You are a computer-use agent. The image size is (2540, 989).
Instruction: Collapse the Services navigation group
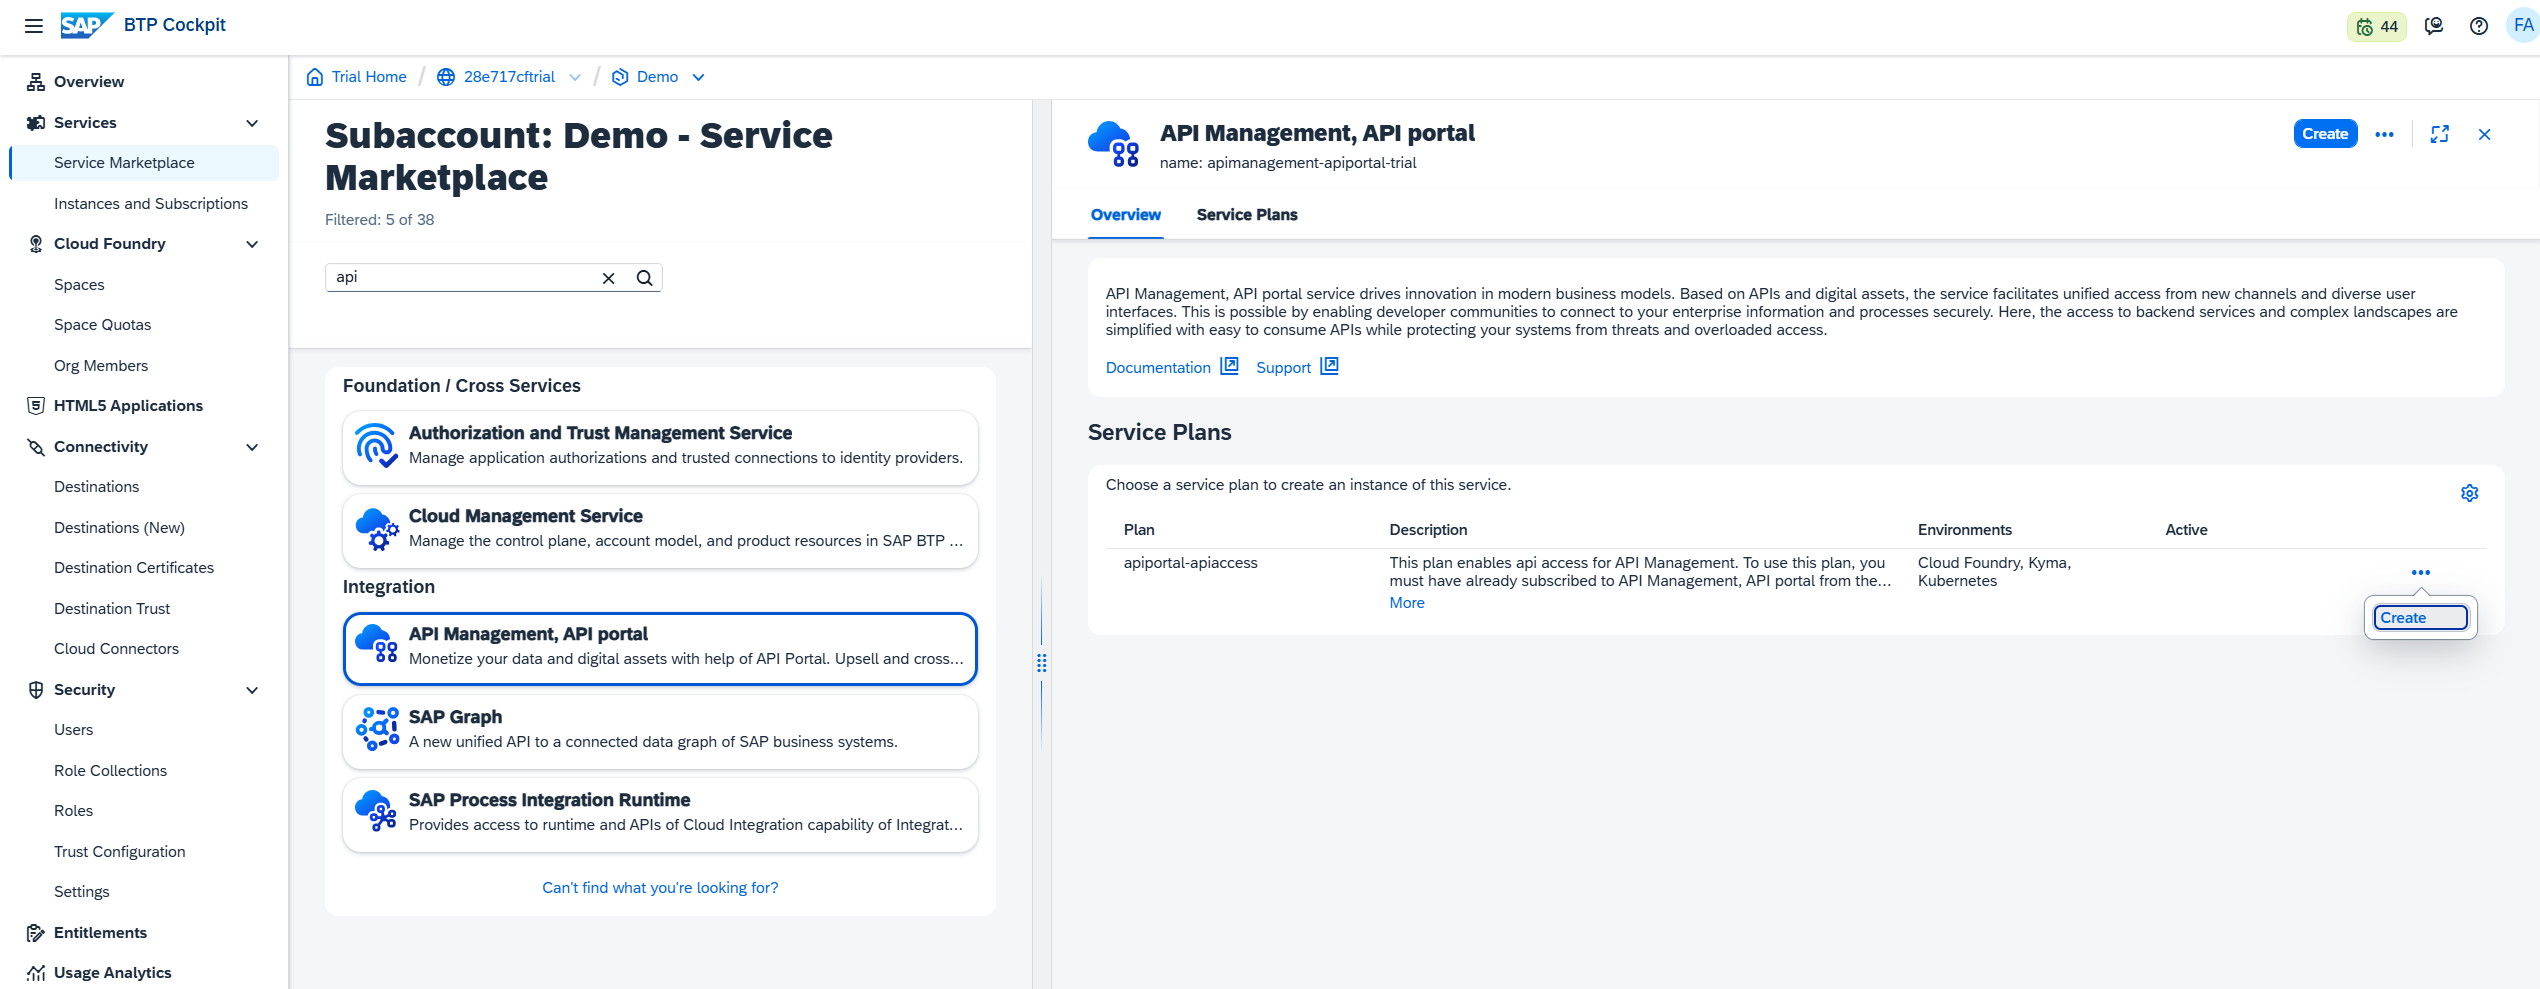(252, 123)
